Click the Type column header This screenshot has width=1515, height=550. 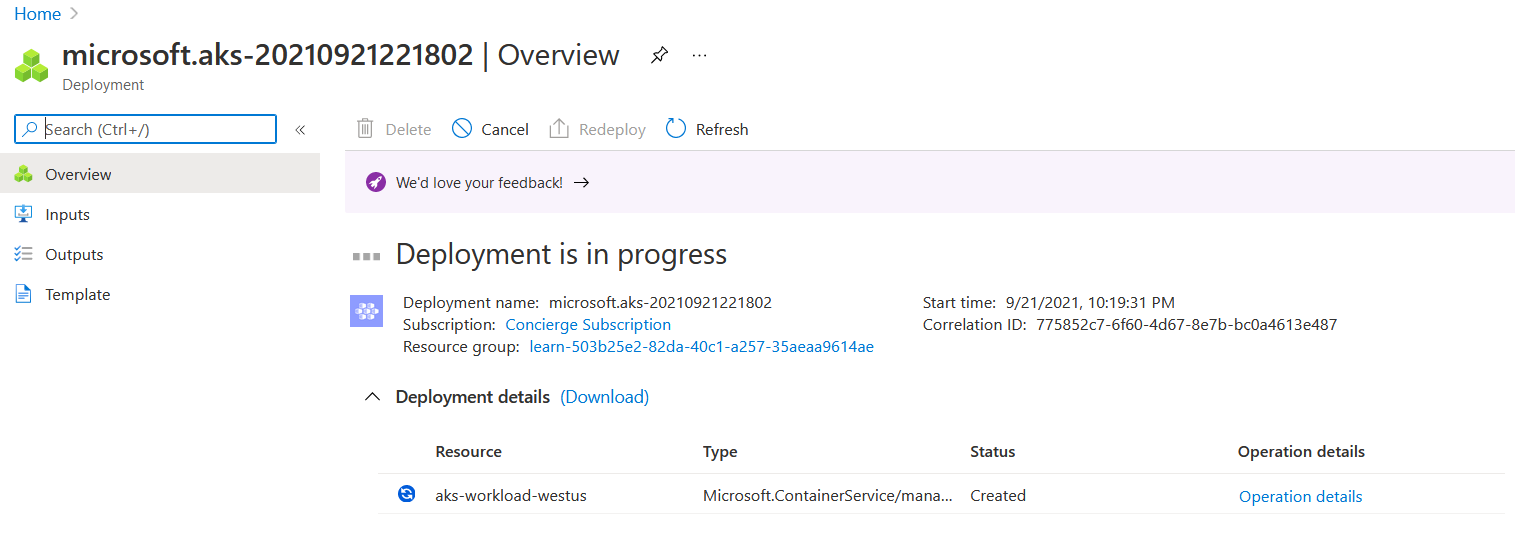720,452
